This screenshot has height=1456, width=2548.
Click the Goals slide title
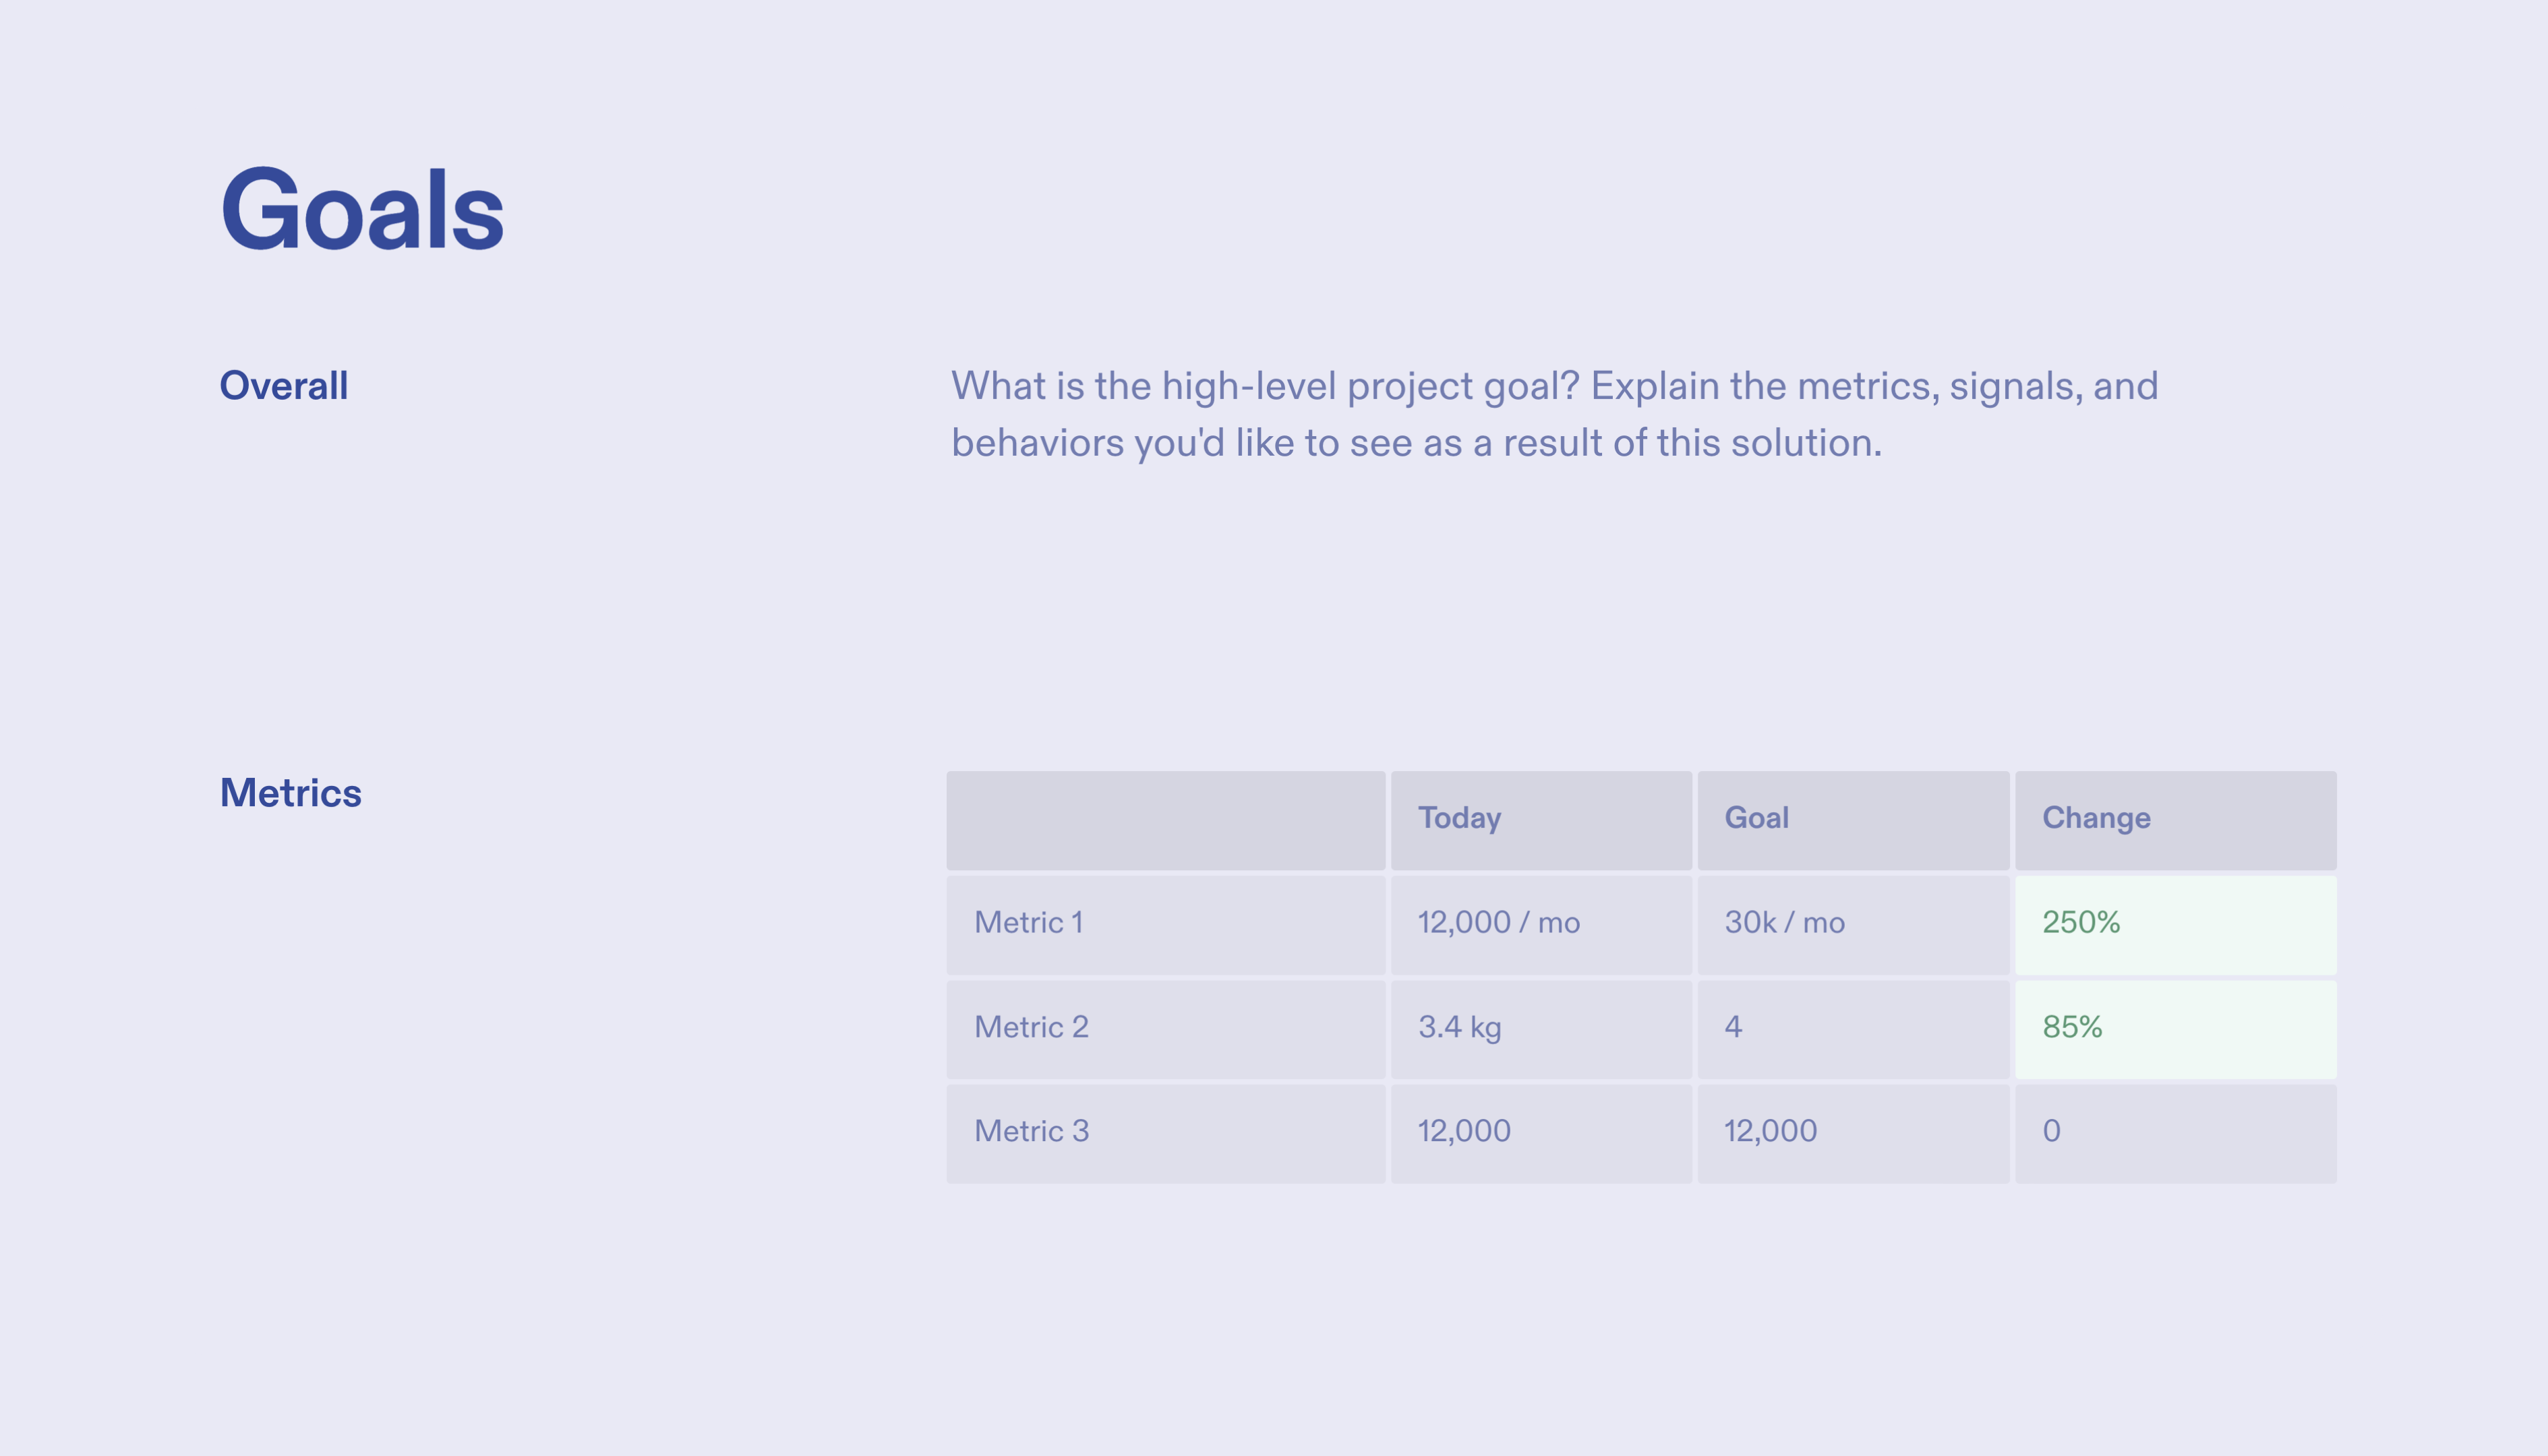362,210
